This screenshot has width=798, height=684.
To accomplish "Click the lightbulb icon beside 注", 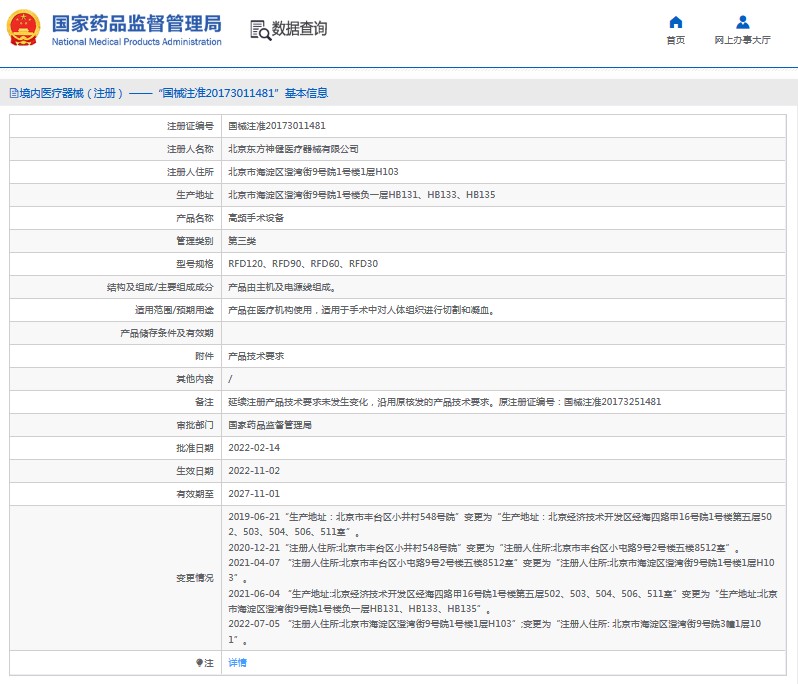I will point(198,663).
